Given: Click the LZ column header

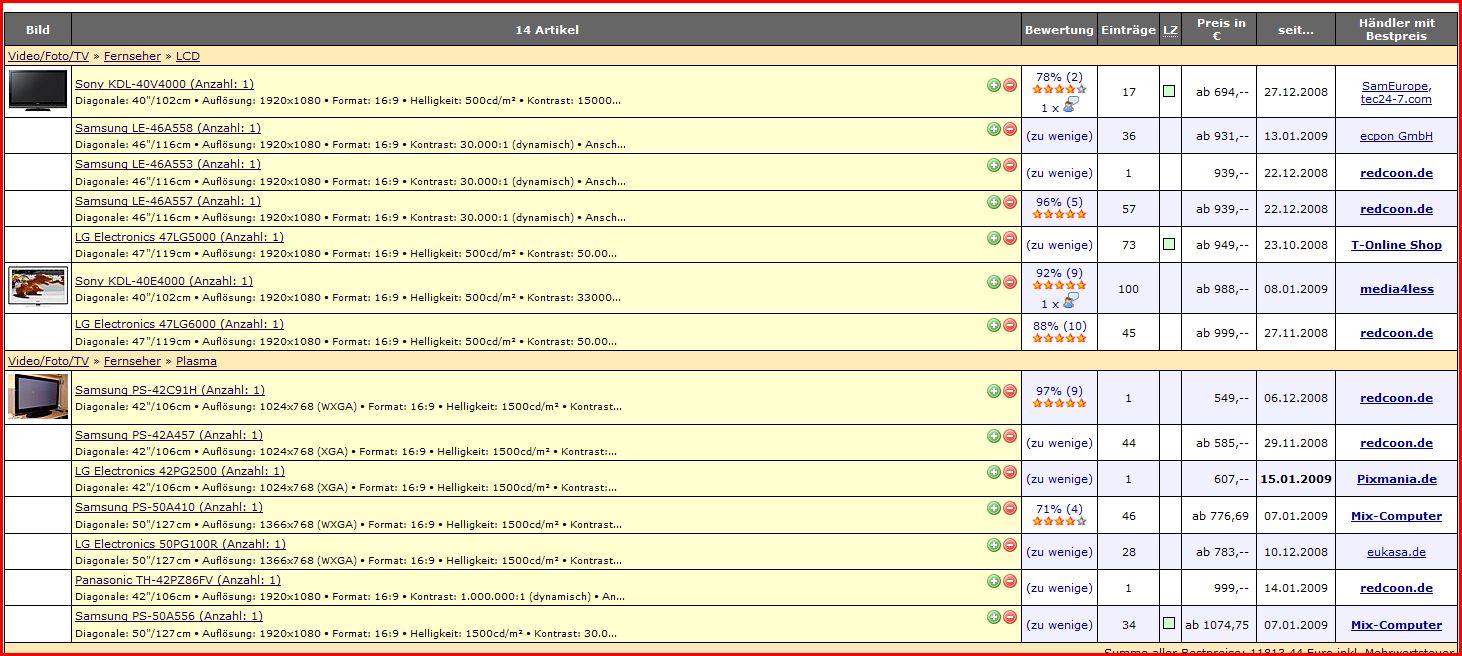Looking at the screenshot, I should 1169,30.
